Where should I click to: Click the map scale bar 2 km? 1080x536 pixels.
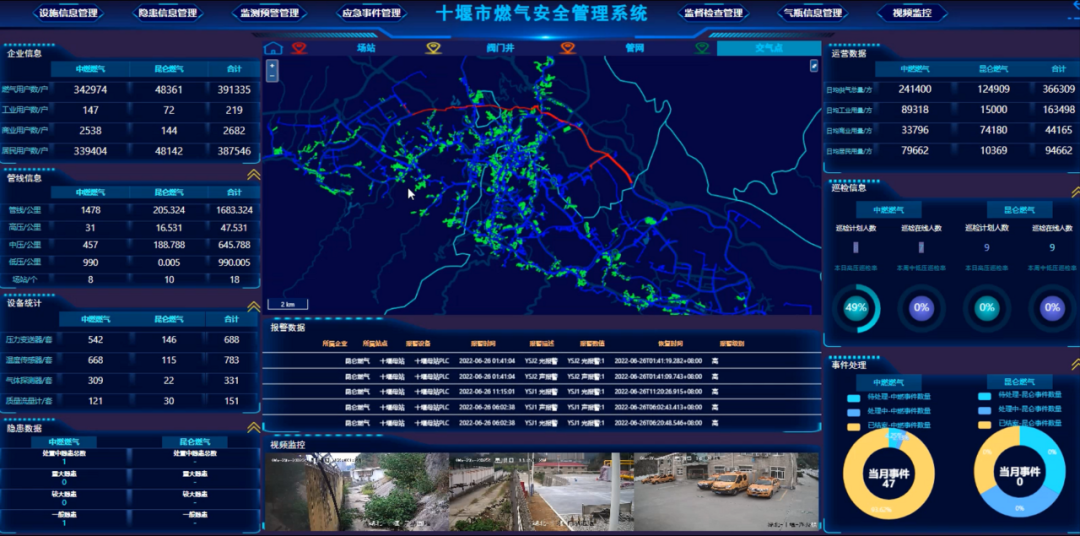coord(287,304)
